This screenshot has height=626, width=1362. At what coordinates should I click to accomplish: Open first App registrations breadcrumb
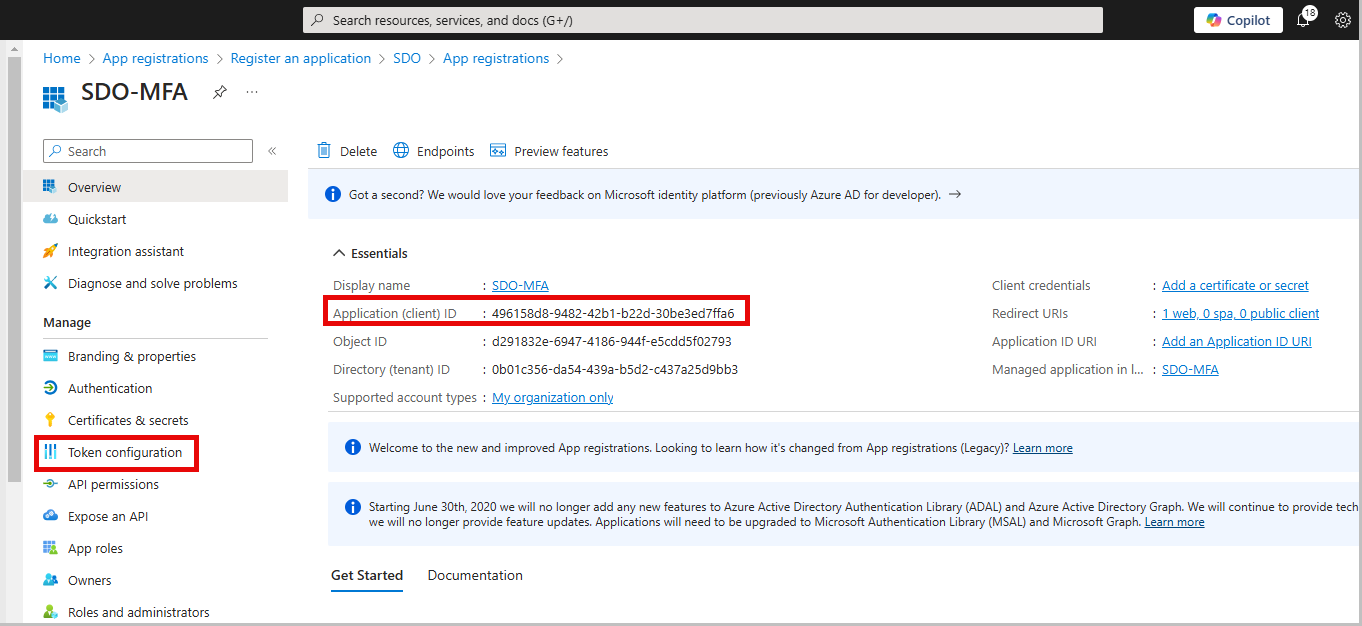pyautogui.click(x=156, y=59)
